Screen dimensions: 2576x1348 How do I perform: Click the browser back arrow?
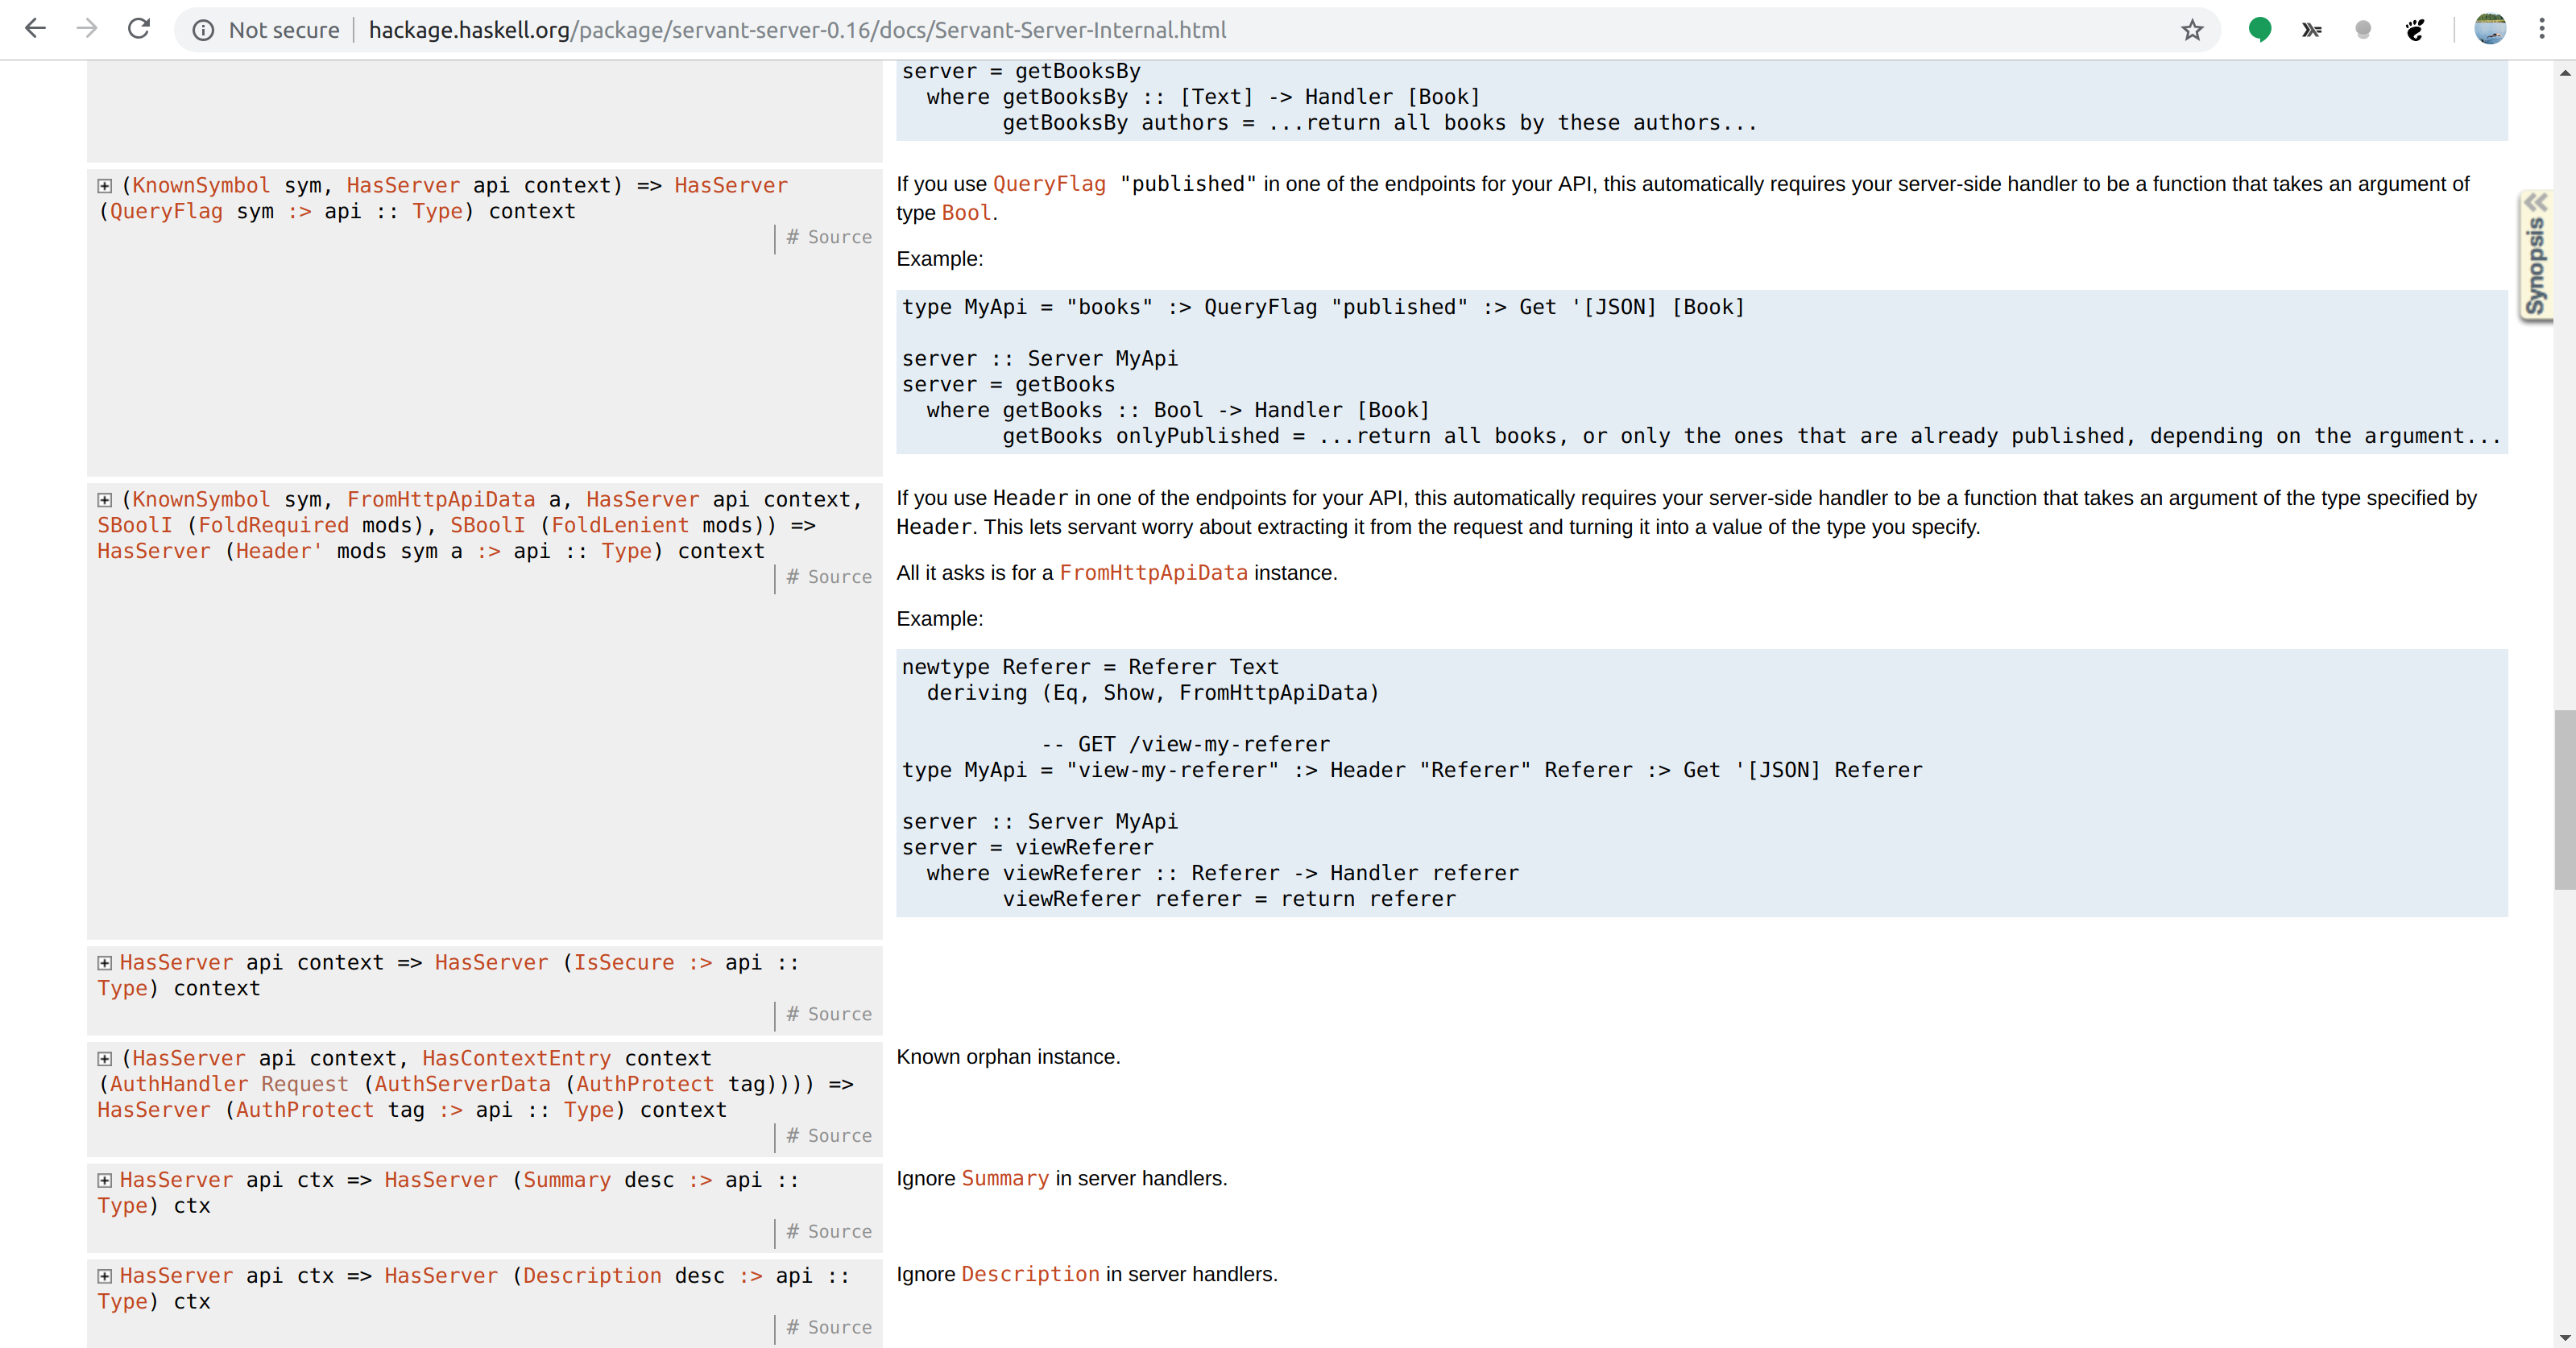click(x=35, y=29)
